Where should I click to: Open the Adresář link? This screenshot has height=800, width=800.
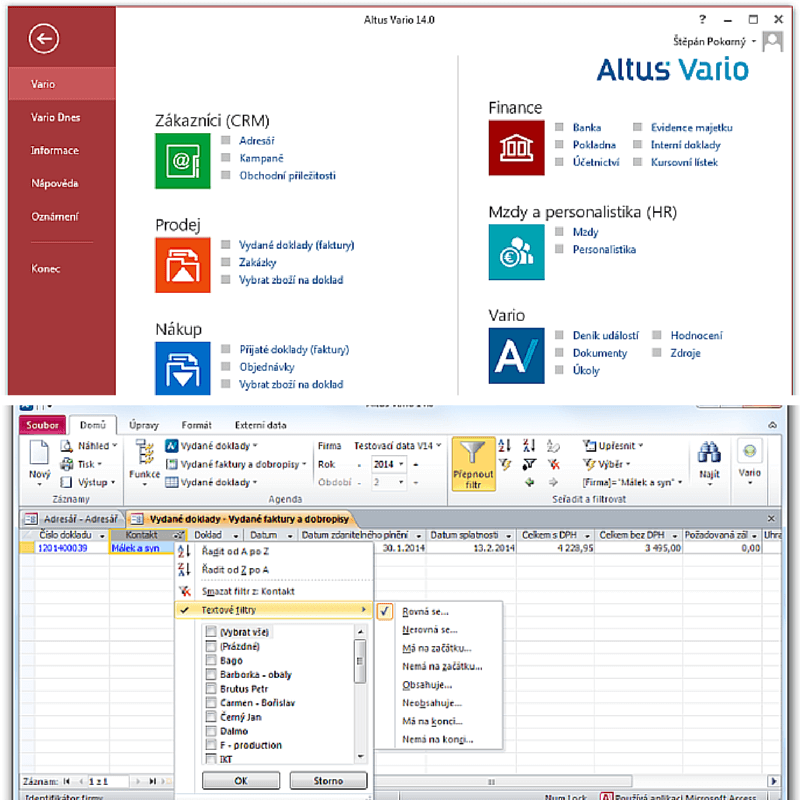[x=257, y=141]
